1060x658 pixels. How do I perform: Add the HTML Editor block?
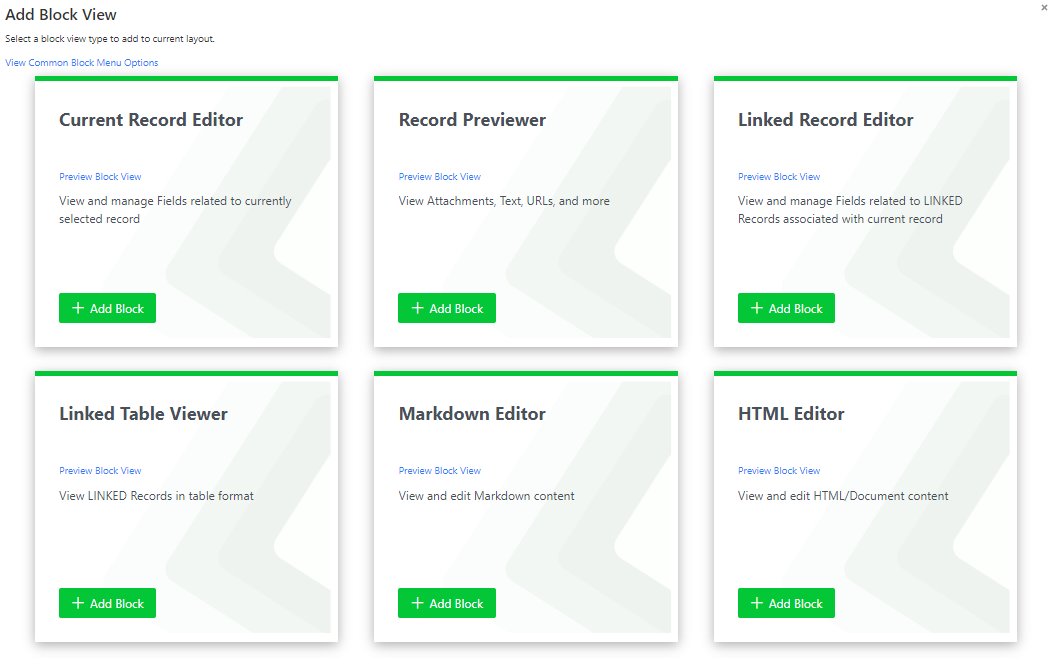tap(786, 603)
